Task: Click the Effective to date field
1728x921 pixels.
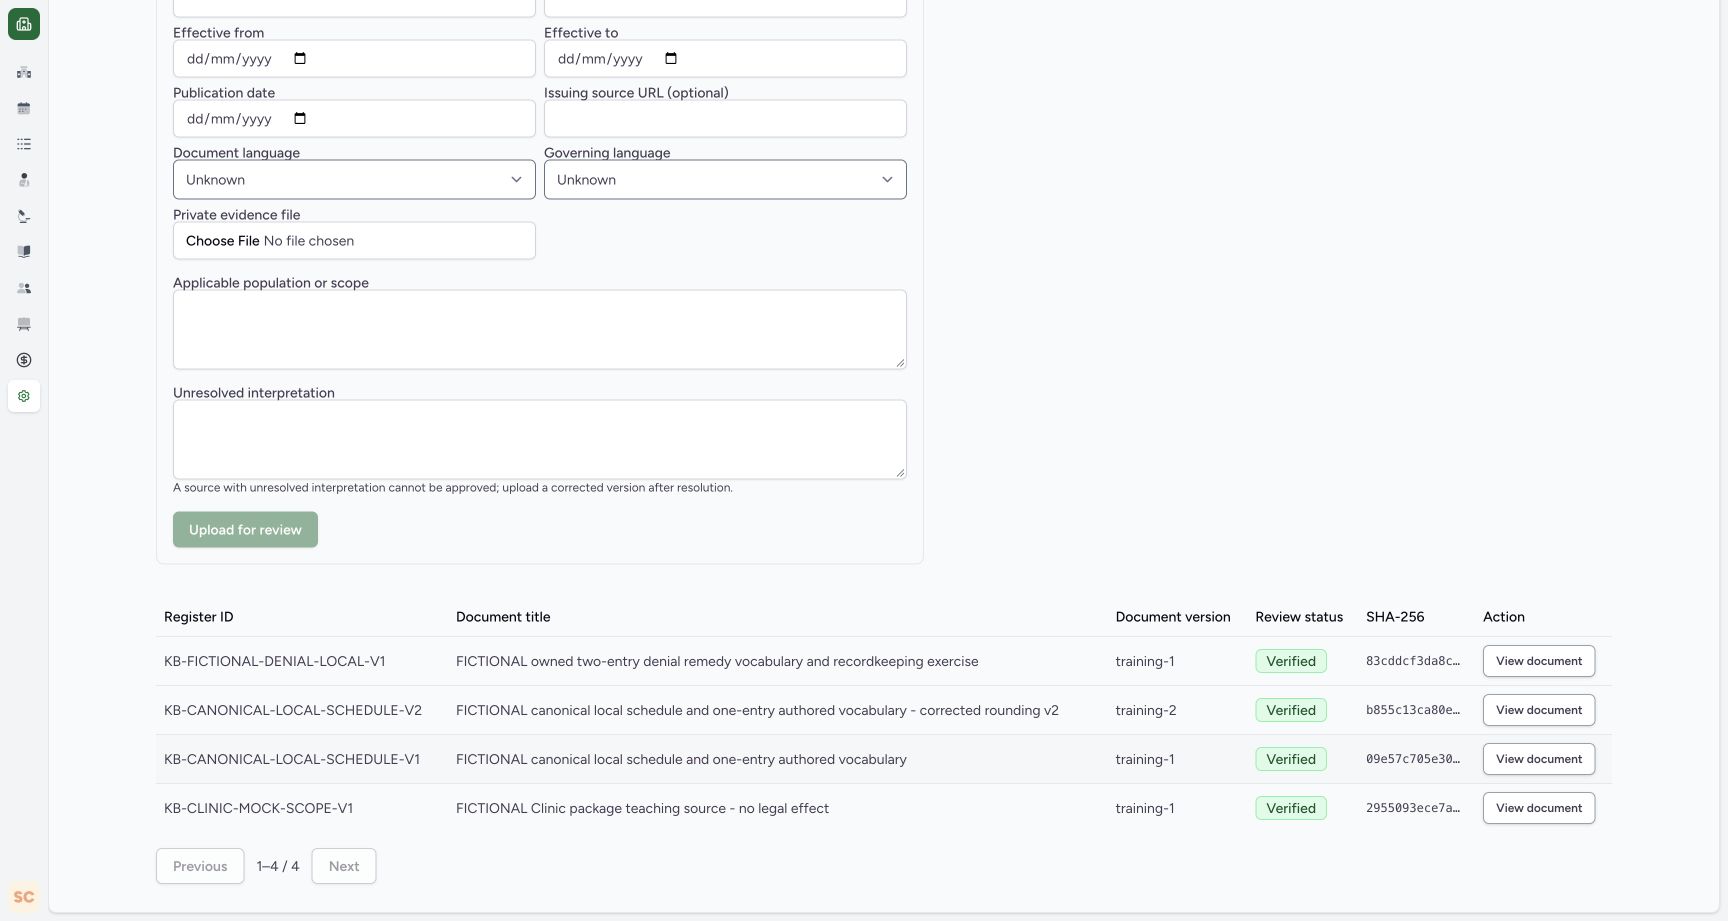Action: [725, 58]
